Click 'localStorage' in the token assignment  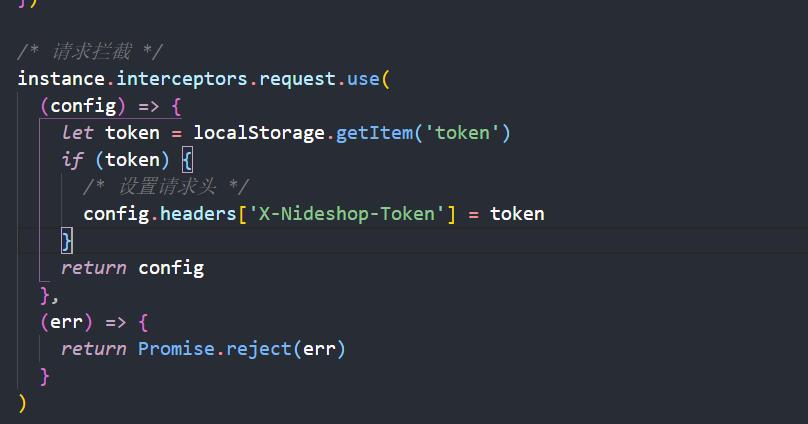tap(259, 133)
